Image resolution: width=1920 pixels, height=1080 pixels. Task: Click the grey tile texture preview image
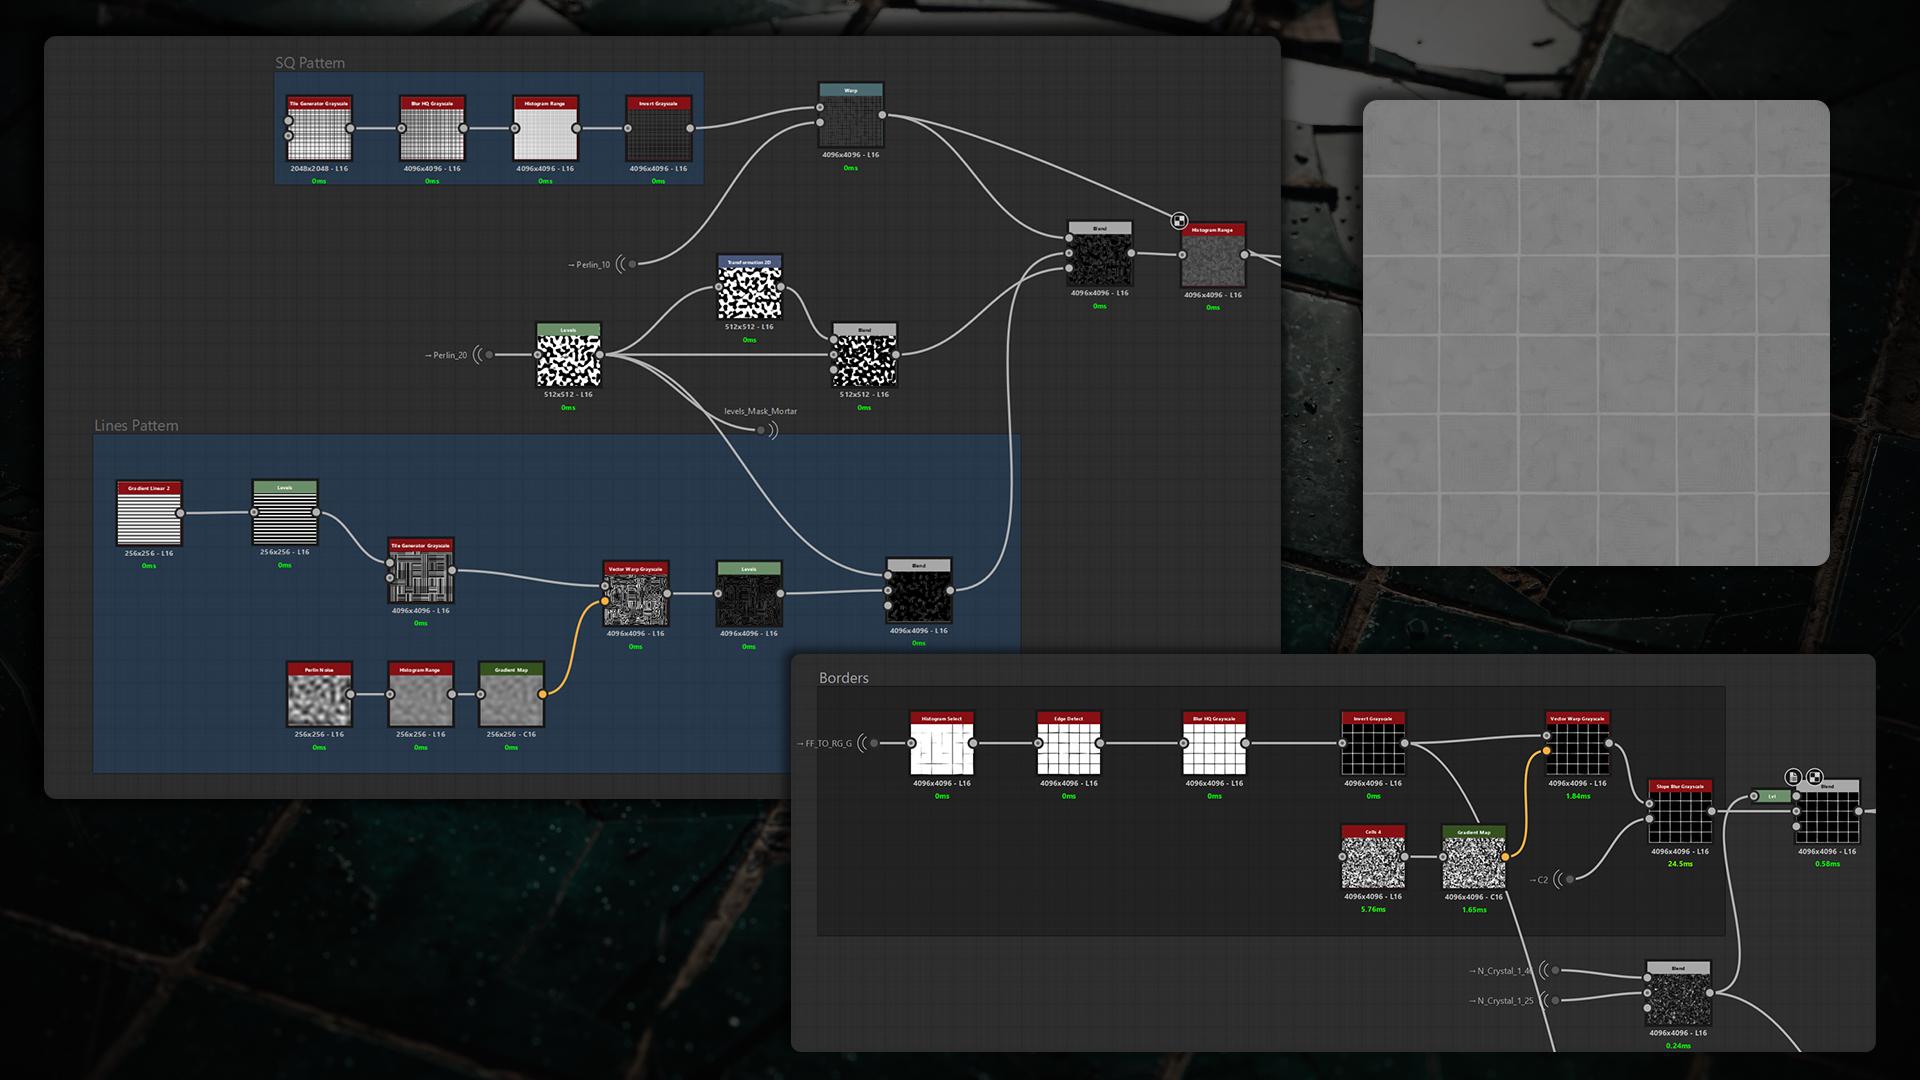[x=1596, y=333]
